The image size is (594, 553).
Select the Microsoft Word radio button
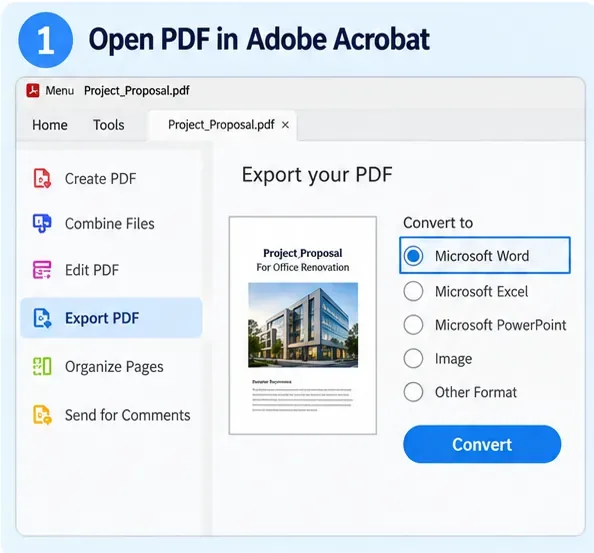tap(413, 256)
